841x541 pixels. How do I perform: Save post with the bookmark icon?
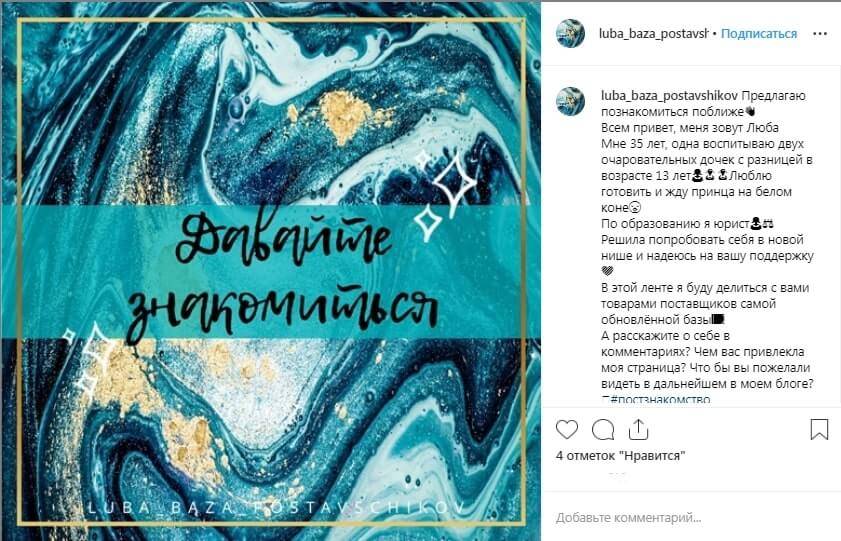(x=819, y=429)
